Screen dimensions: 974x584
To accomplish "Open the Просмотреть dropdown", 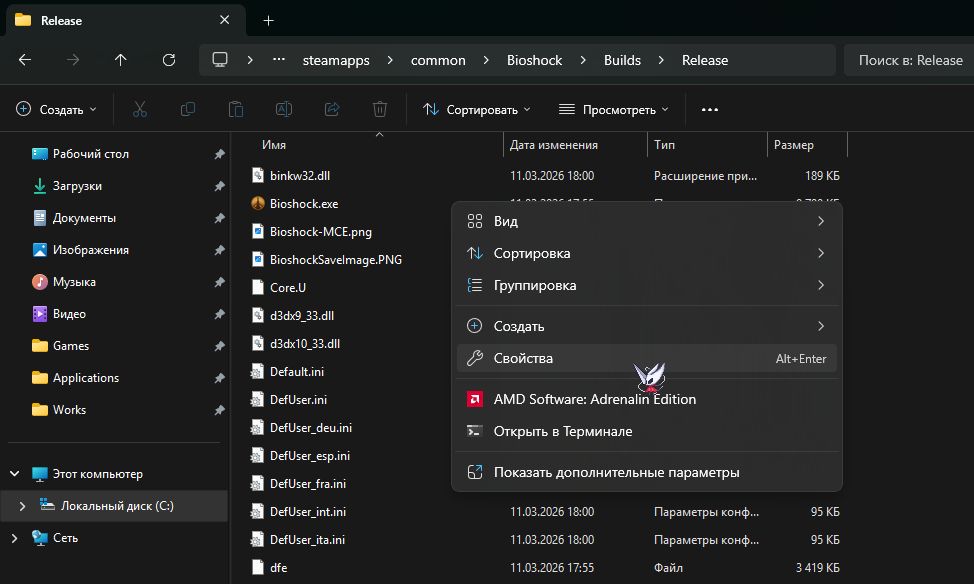I will [x=614, y=109].
